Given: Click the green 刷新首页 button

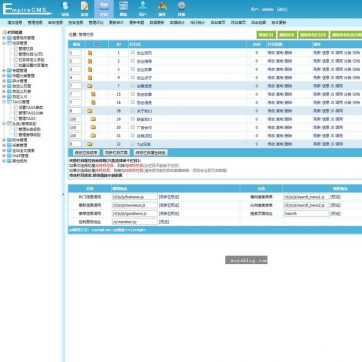Looking at the screenshot, I should pos(287,35).
